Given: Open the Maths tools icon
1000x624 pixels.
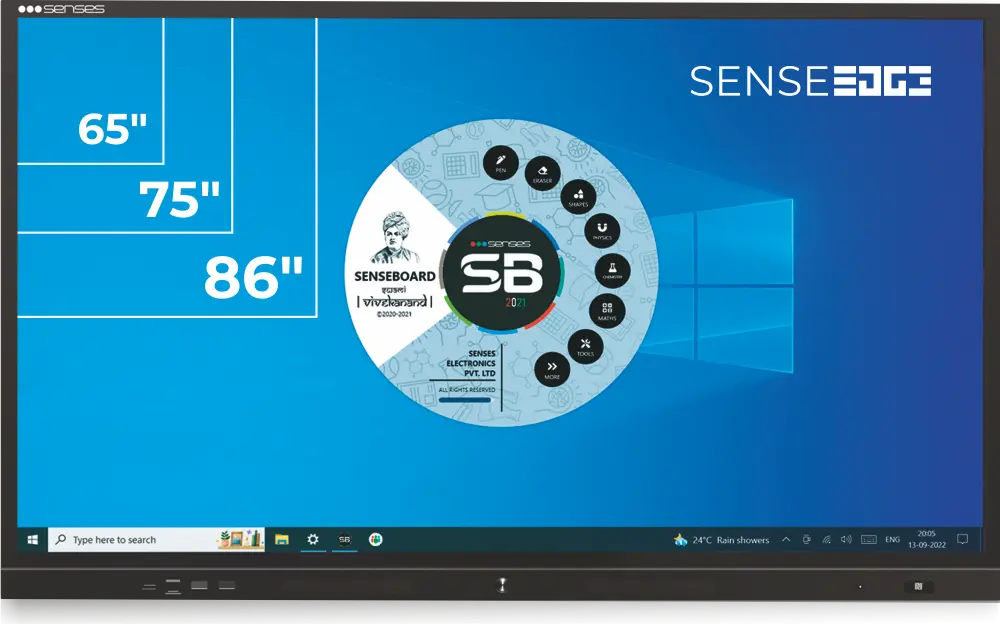Looking at the screenshot, I should click(607, 311).
